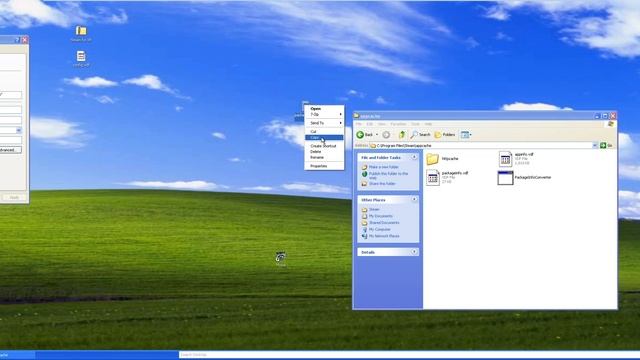Viewport: 640px width, 360px height.
Task: Collapse the Other Places panel
Action: [x=414, y=200]
